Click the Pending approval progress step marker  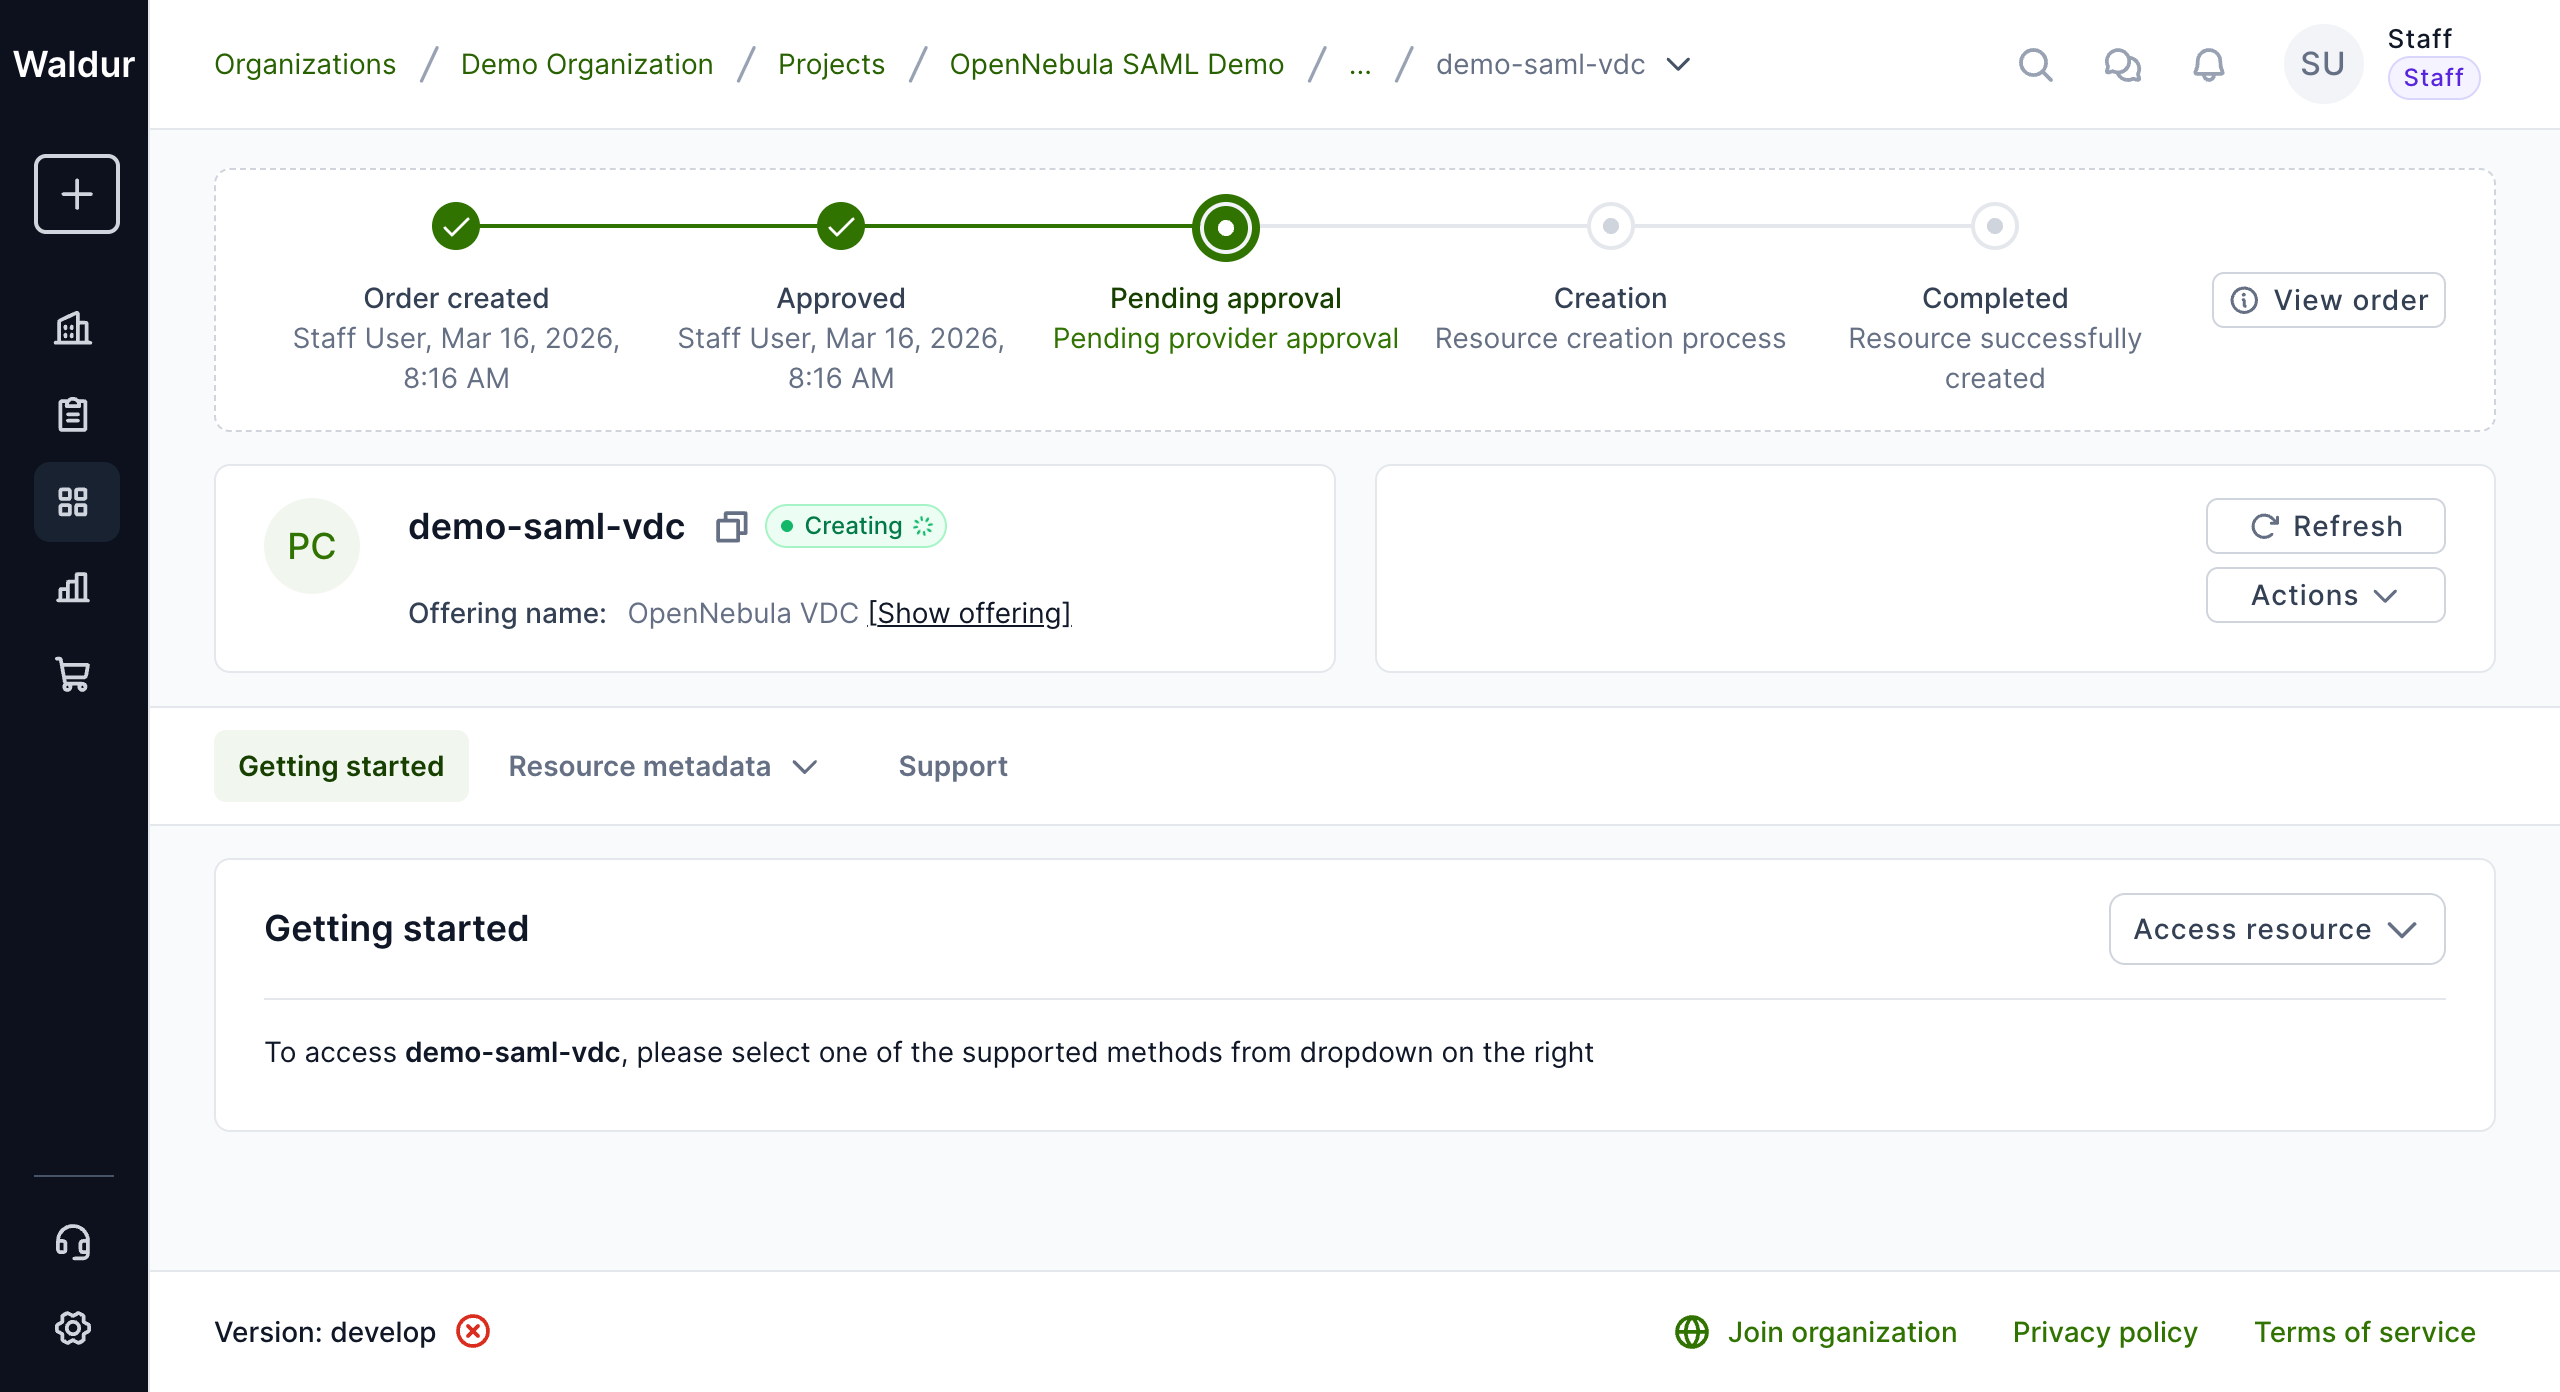(1225, 227)
